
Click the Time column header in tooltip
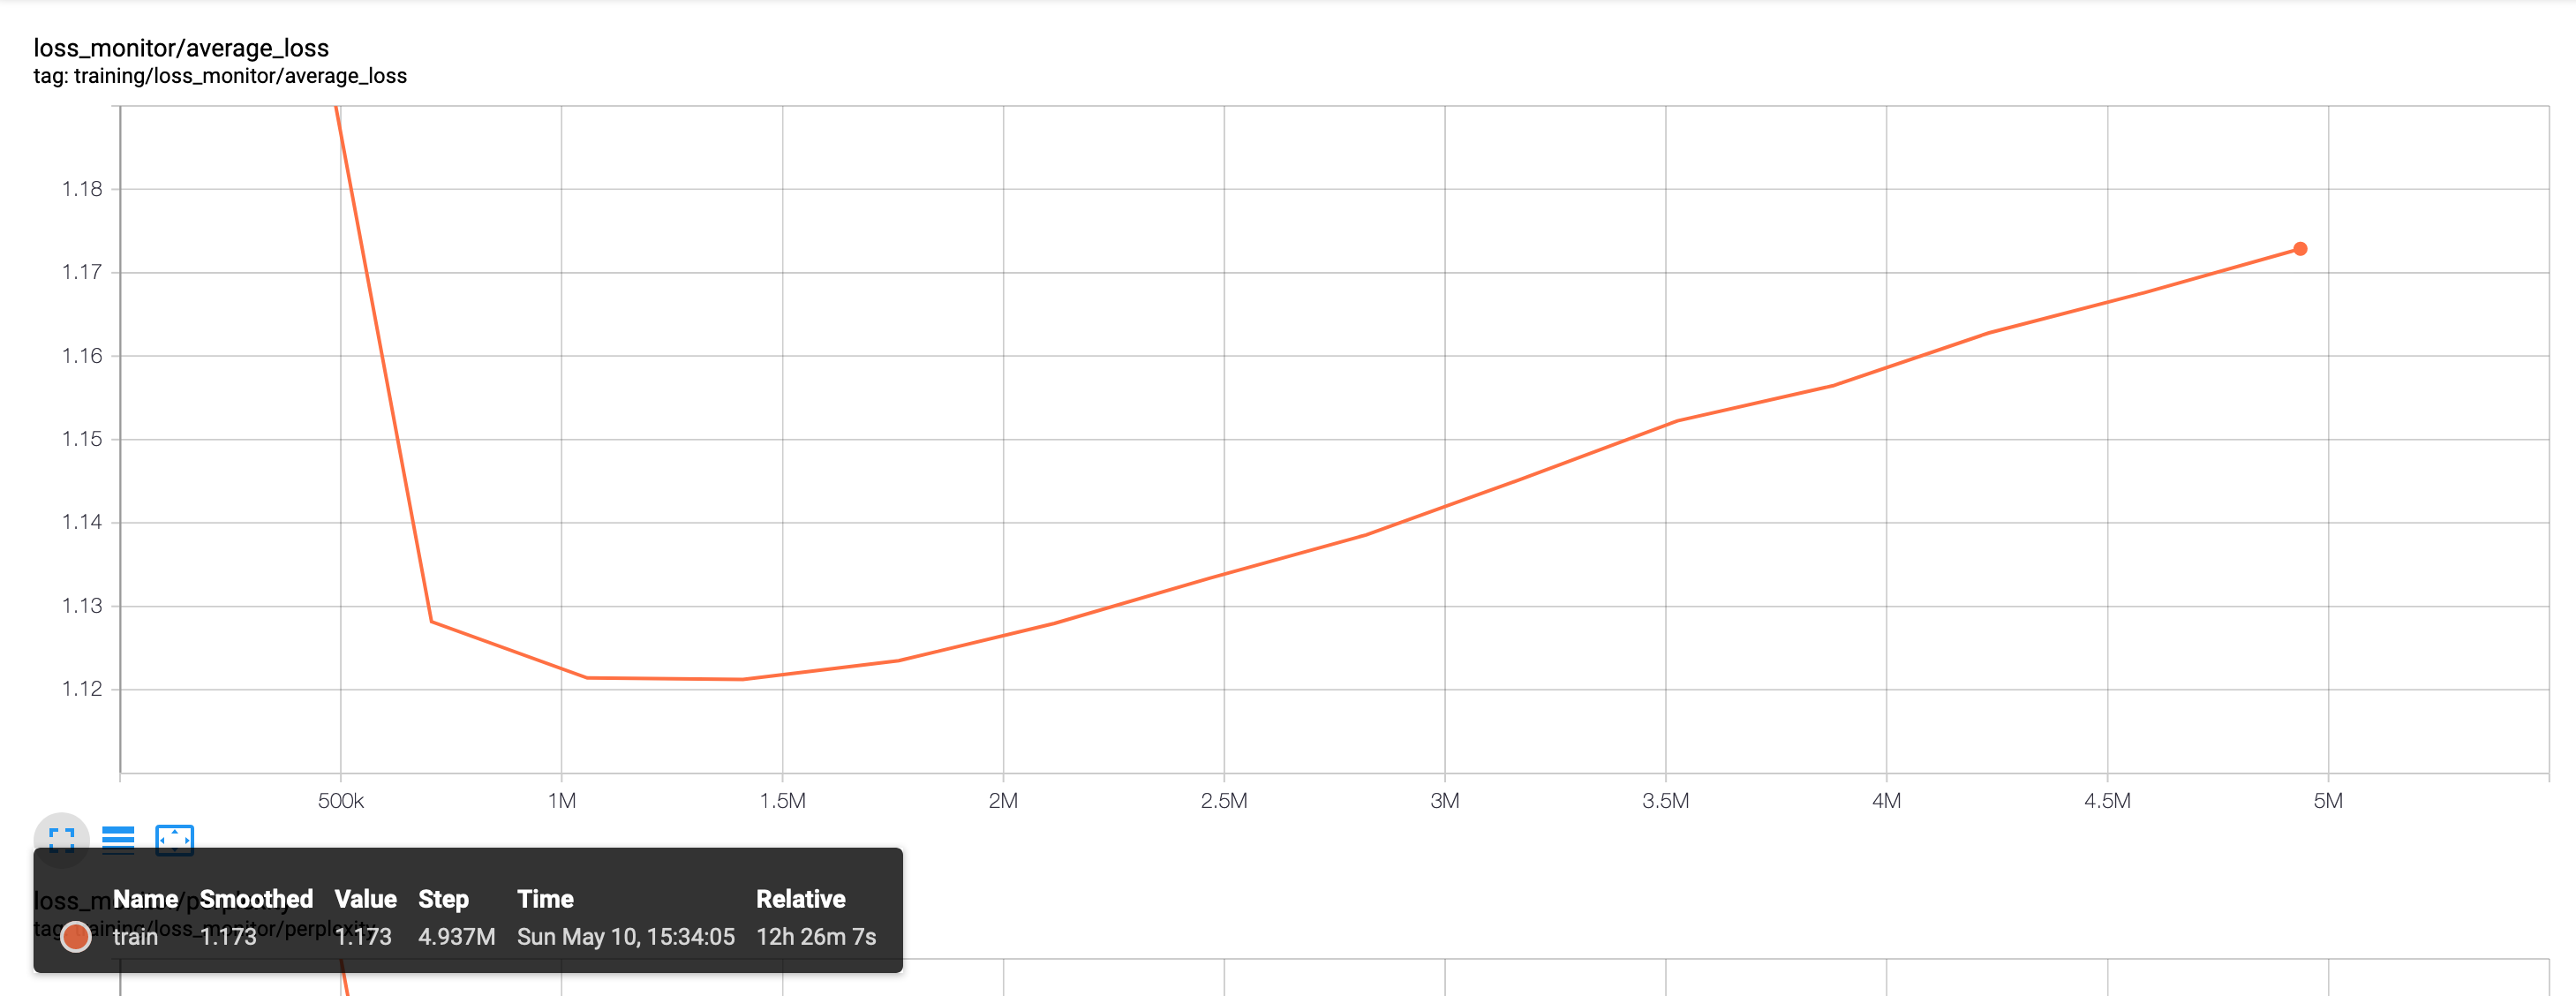click(x=545, y=899)
